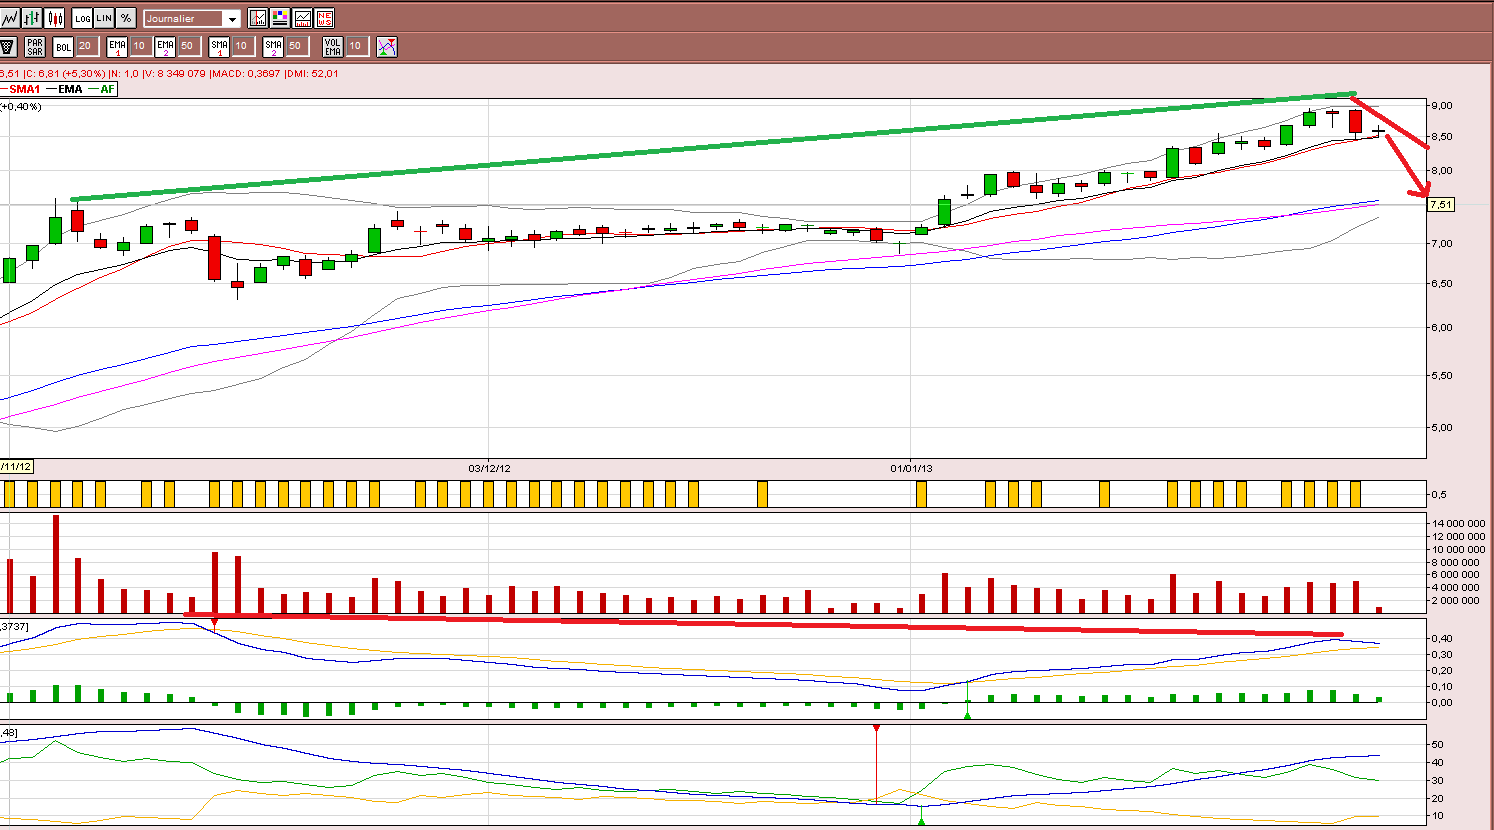Click the 'N: 1,0' readout

(123, 74)
